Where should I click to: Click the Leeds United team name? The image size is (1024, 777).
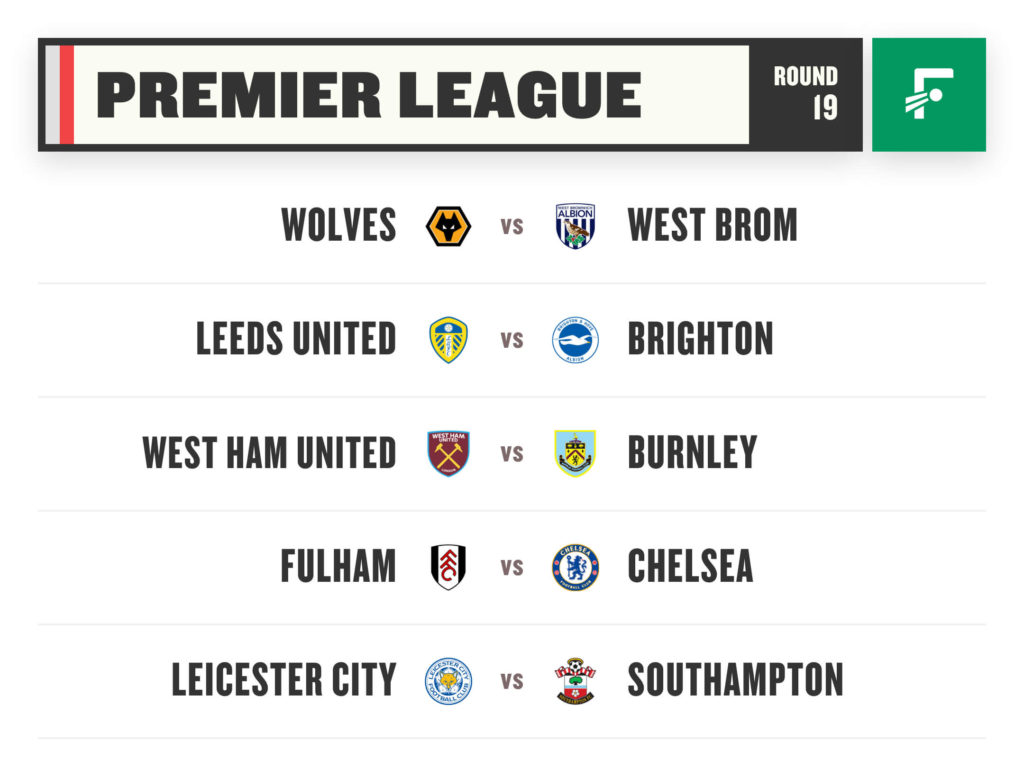pyautogui.click(x=296, y=339)
